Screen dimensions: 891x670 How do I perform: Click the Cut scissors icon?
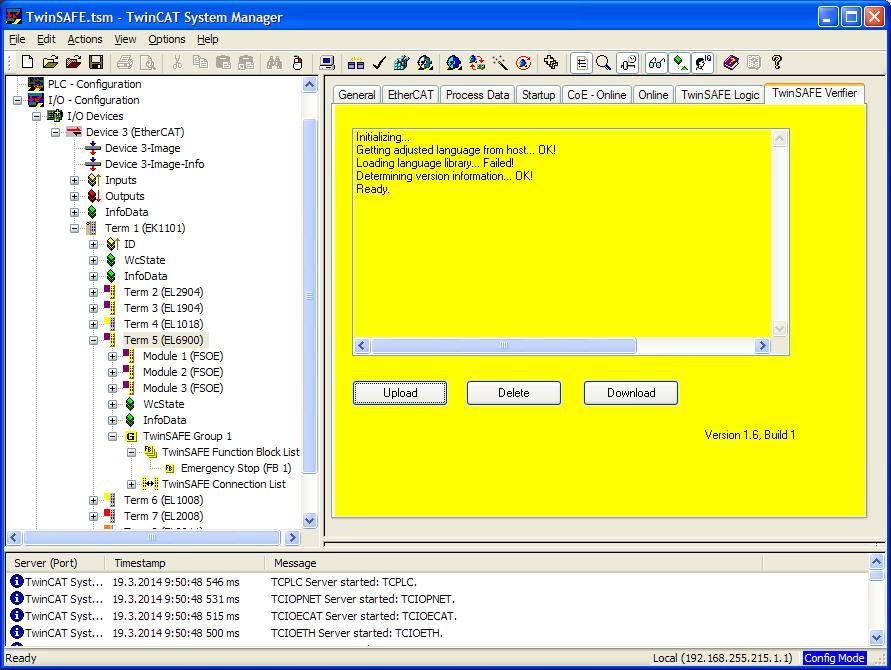click(177, 63)
